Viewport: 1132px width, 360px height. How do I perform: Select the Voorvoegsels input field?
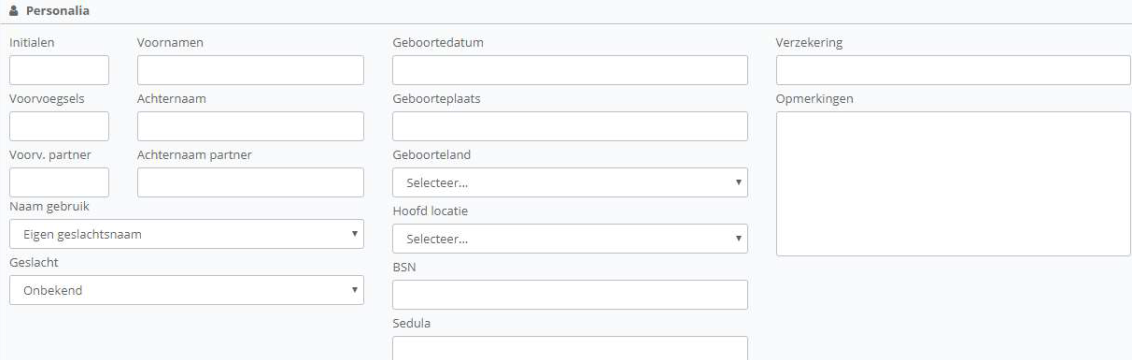click(59, 126)
